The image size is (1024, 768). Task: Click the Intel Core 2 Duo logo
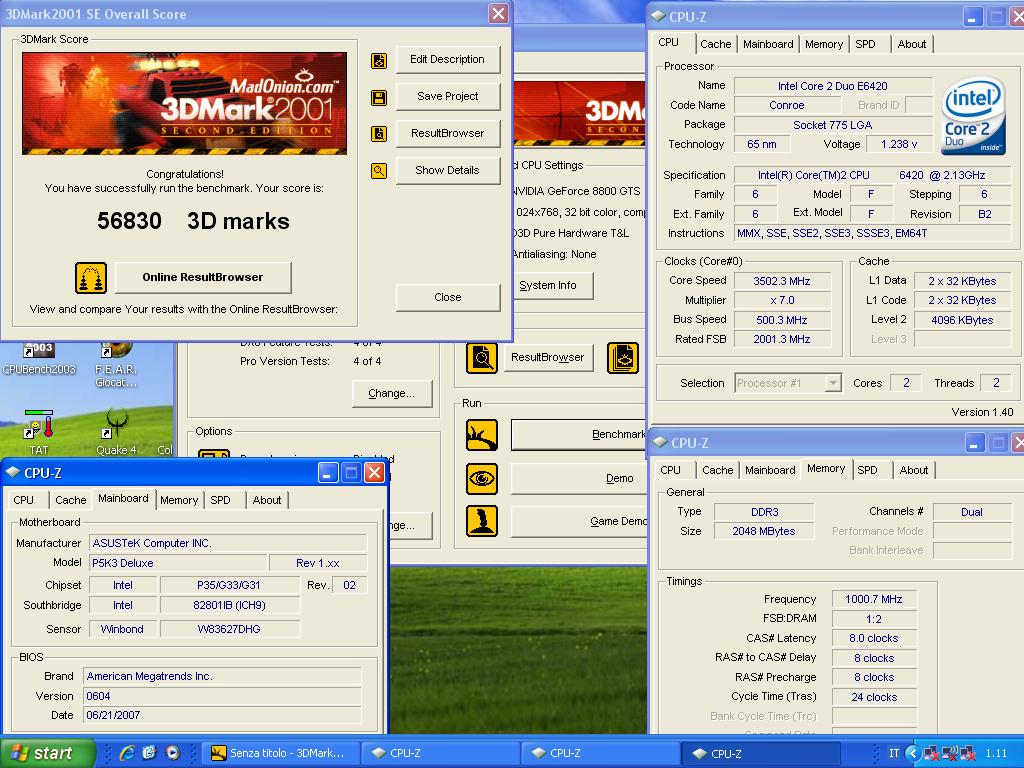[973, 116]
